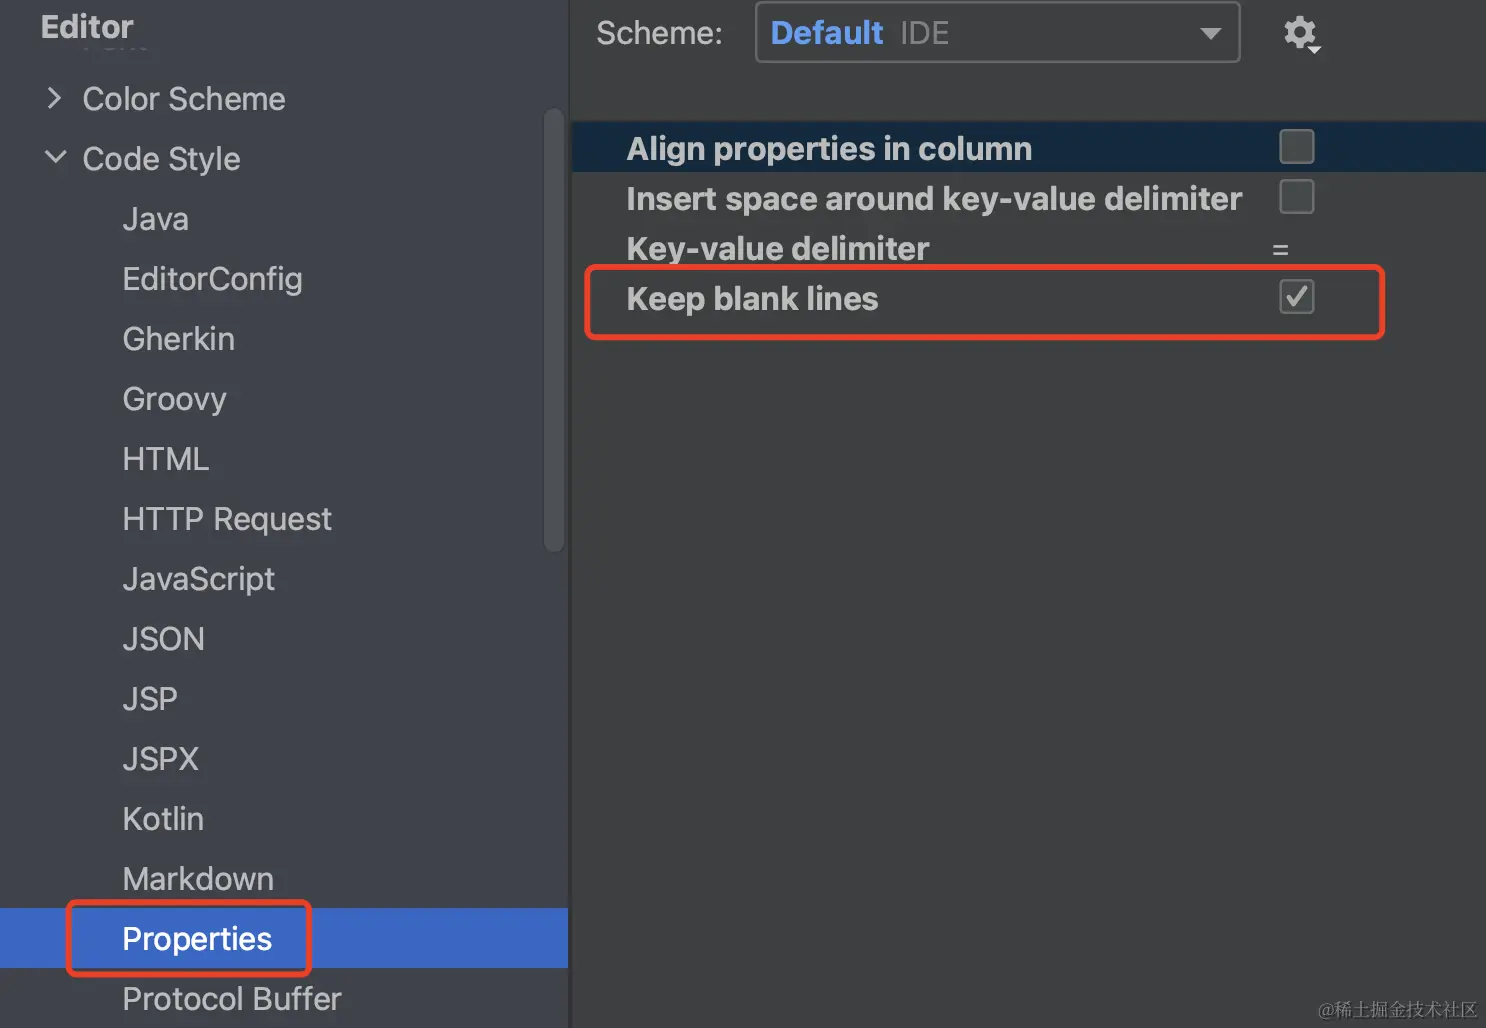
Task: Go to Groovy code style
Action: point(174,399)
